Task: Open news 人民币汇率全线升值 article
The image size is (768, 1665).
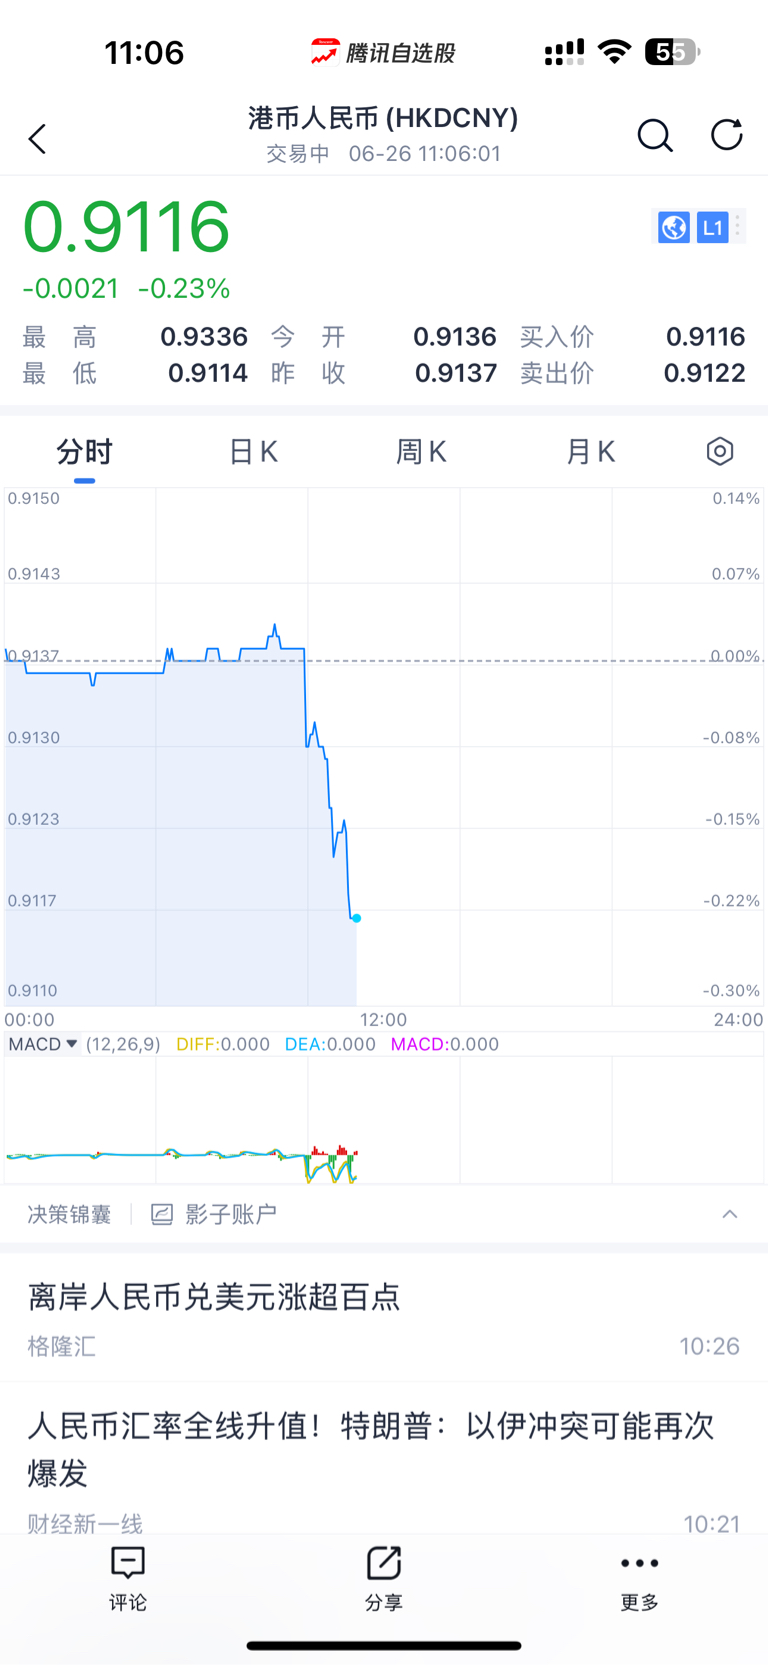Action: (x=370, y=1448)
